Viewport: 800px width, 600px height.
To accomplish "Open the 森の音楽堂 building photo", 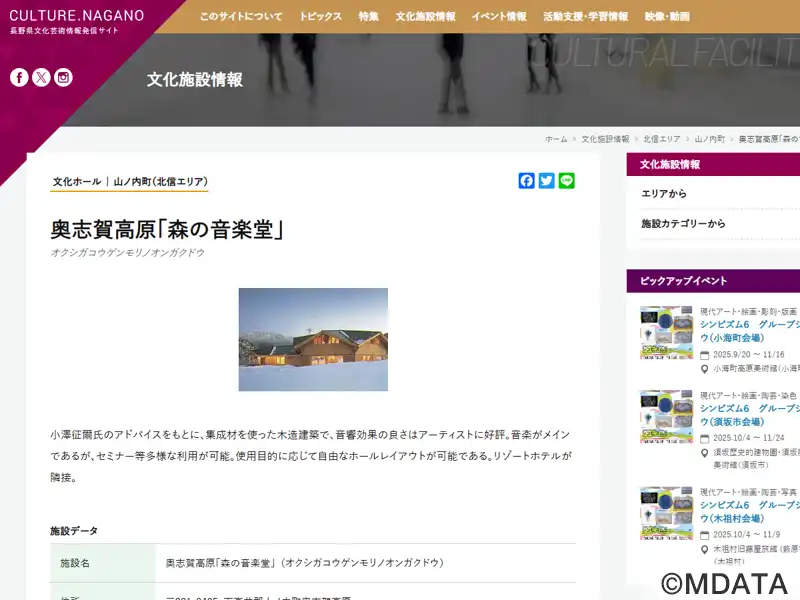I will click(313, 339).
